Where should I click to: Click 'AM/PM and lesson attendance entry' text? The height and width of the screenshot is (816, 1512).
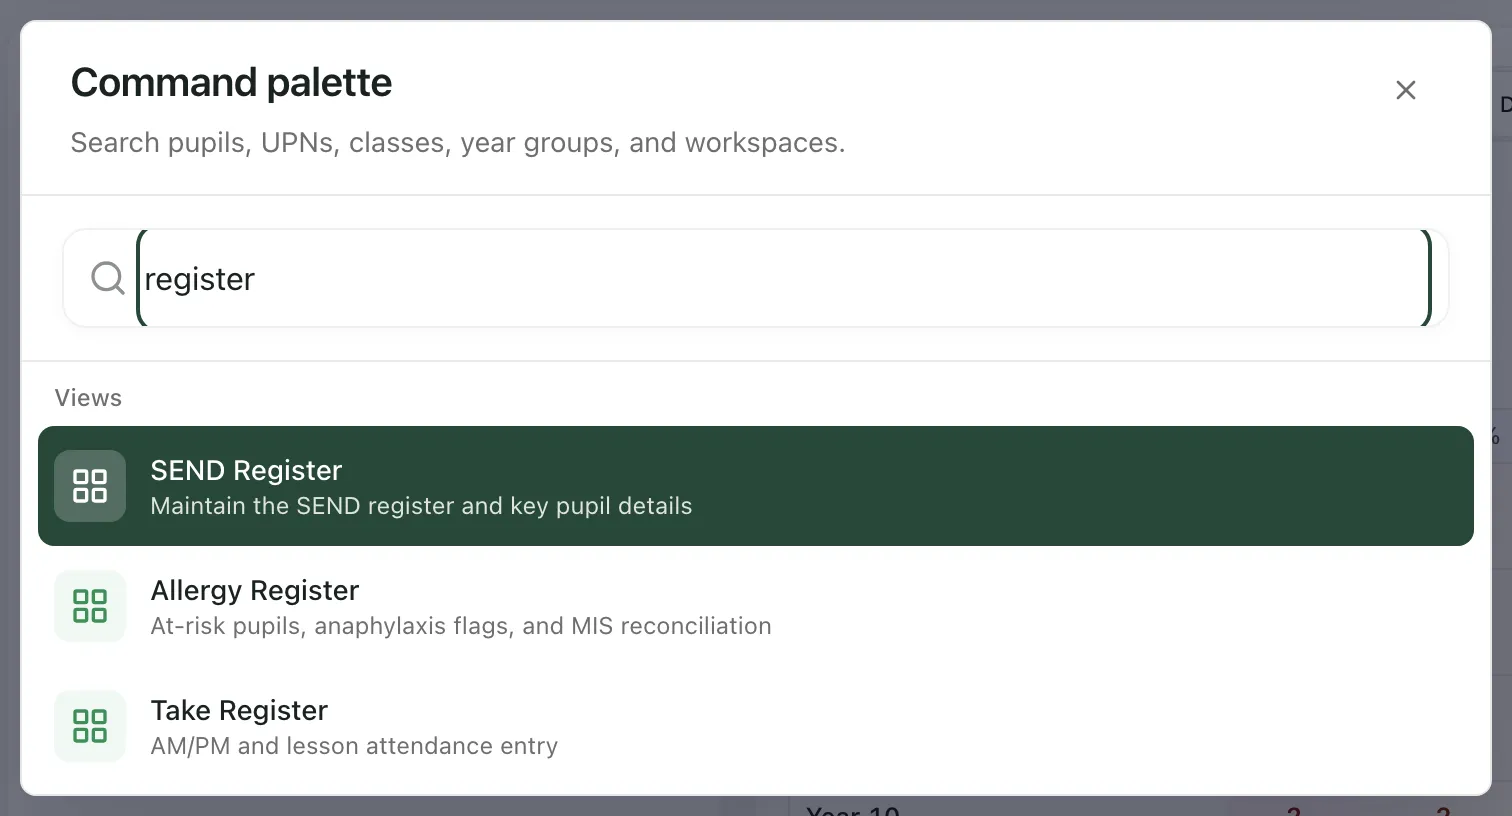click(x=354, y=746)
